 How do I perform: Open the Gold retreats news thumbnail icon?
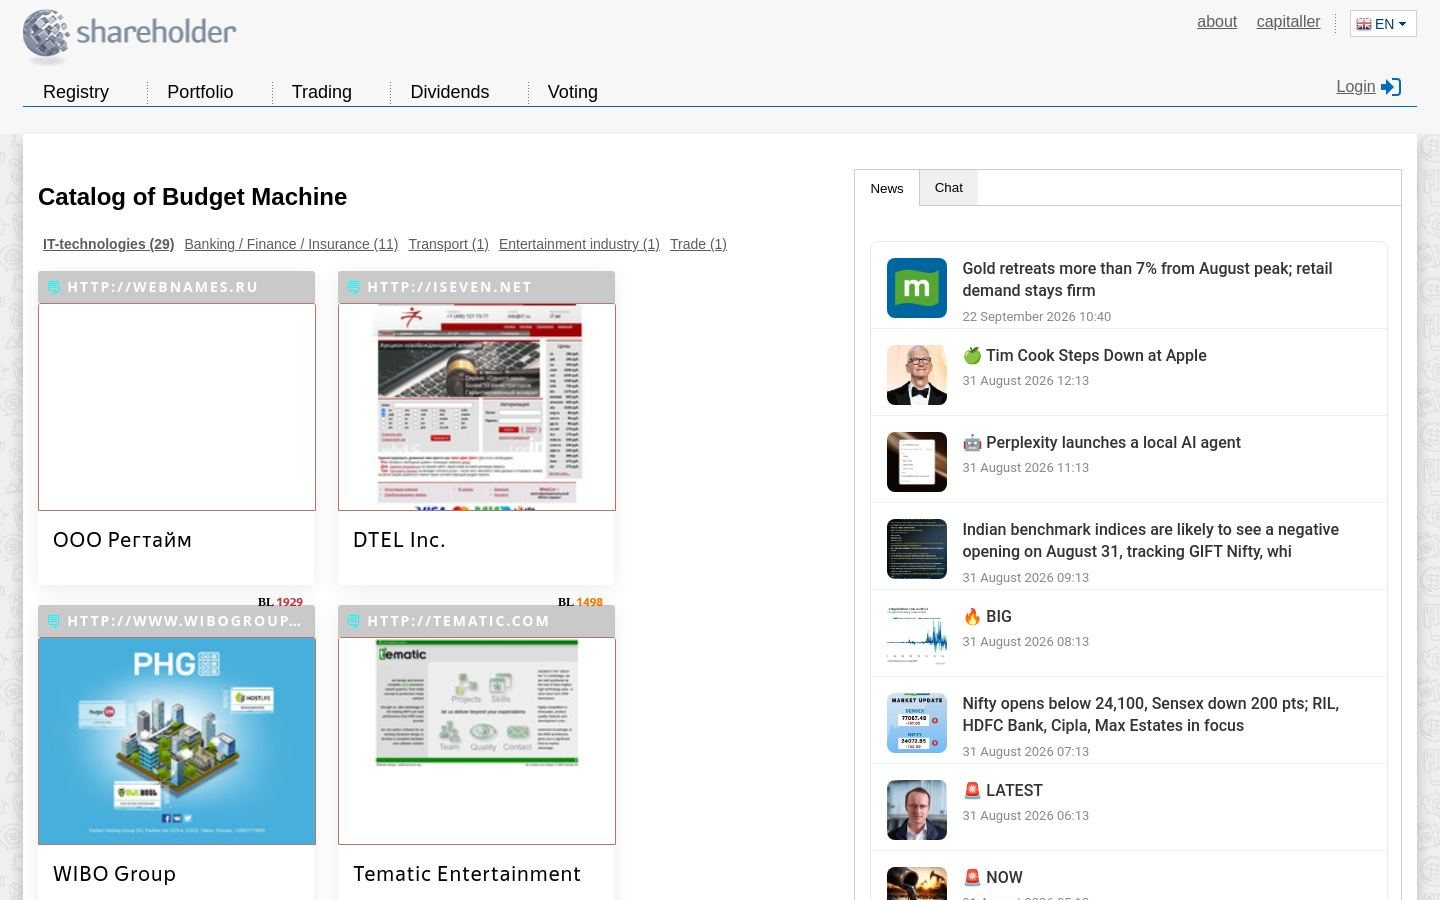pos(917,288)
